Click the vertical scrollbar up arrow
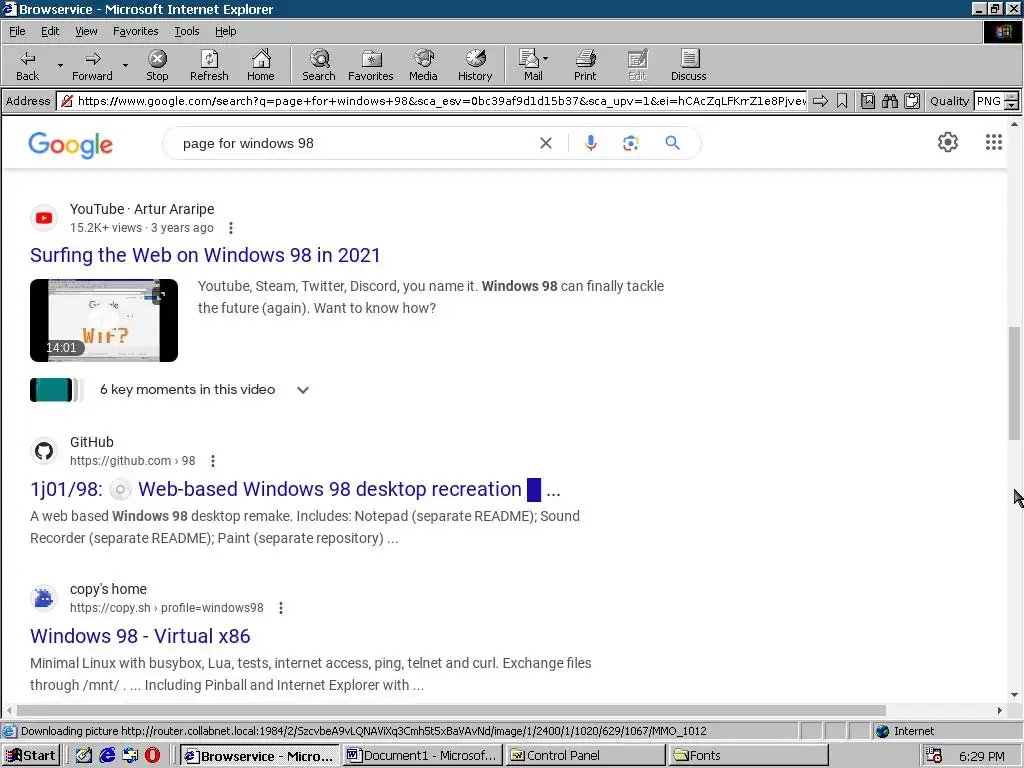This screenshot has height=768, width=1024. [x=1014, y=123]
